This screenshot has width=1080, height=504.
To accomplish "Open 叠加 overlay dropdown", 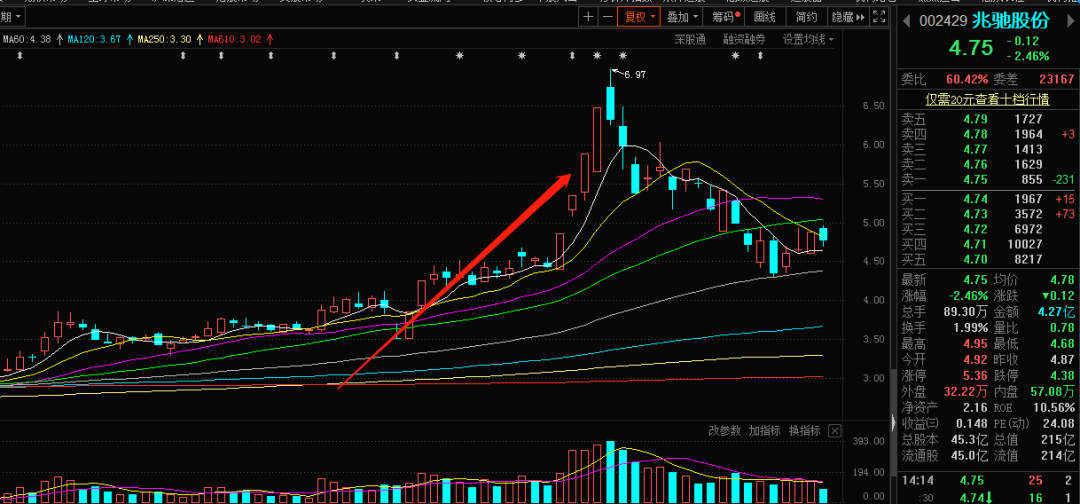I will click(x=683, y=17).
